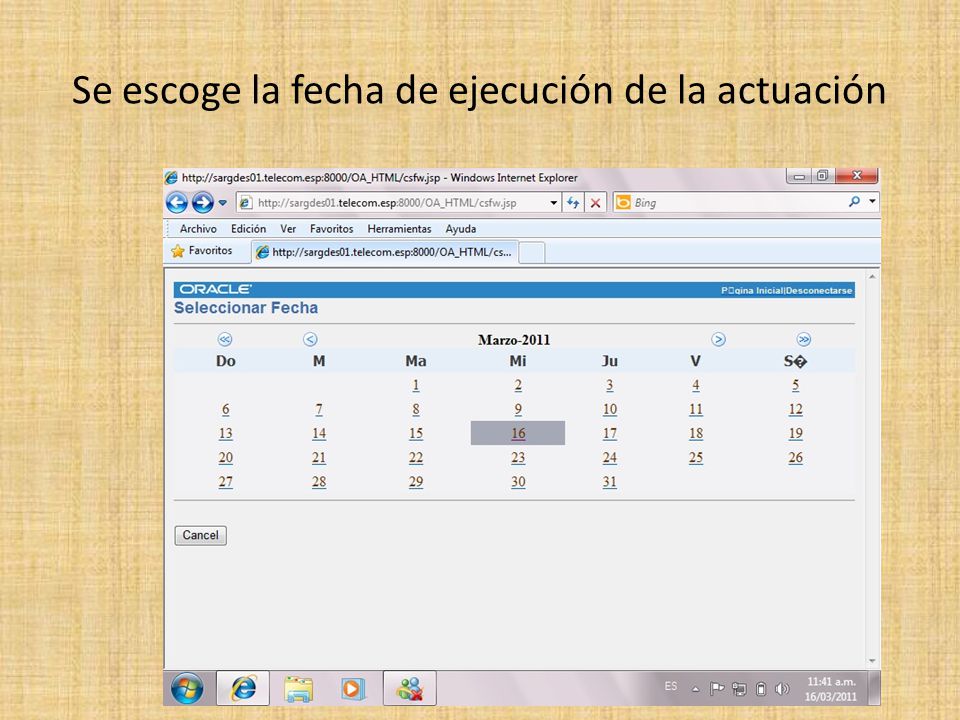Image resolution: width=960 pixels, height=720 pixels.
Task: Show hidden tray icons arrow
Action: [696, 689]
